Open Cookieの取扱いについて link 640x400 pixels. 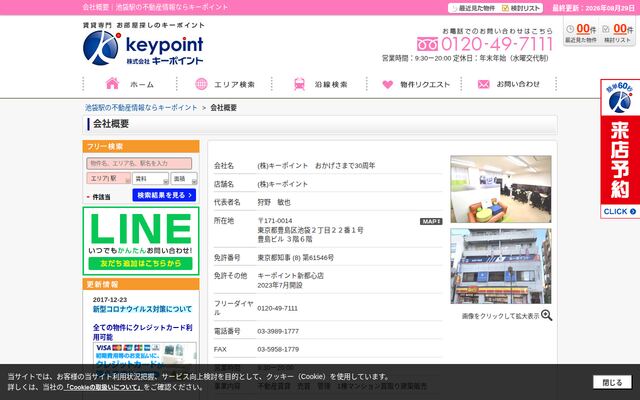coord(103,387)
